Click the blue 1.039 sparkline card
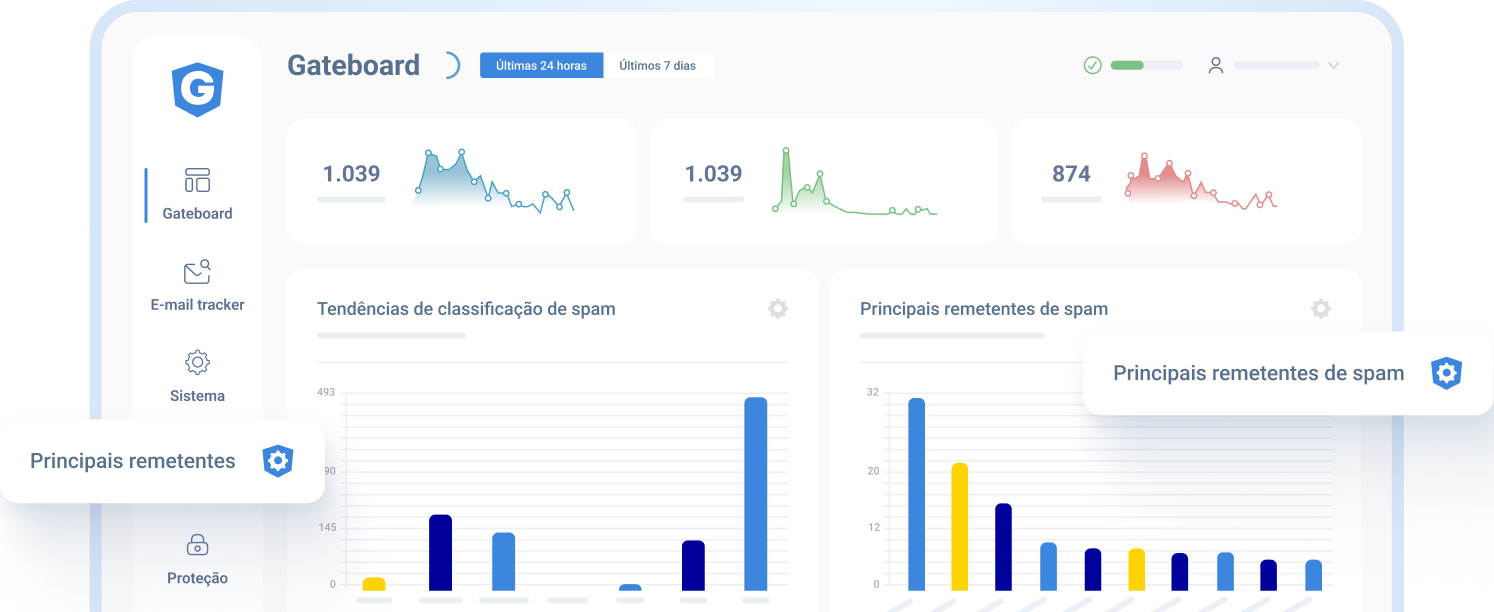This screenshot has width=1494, height=612. click(x=461, y=181)
